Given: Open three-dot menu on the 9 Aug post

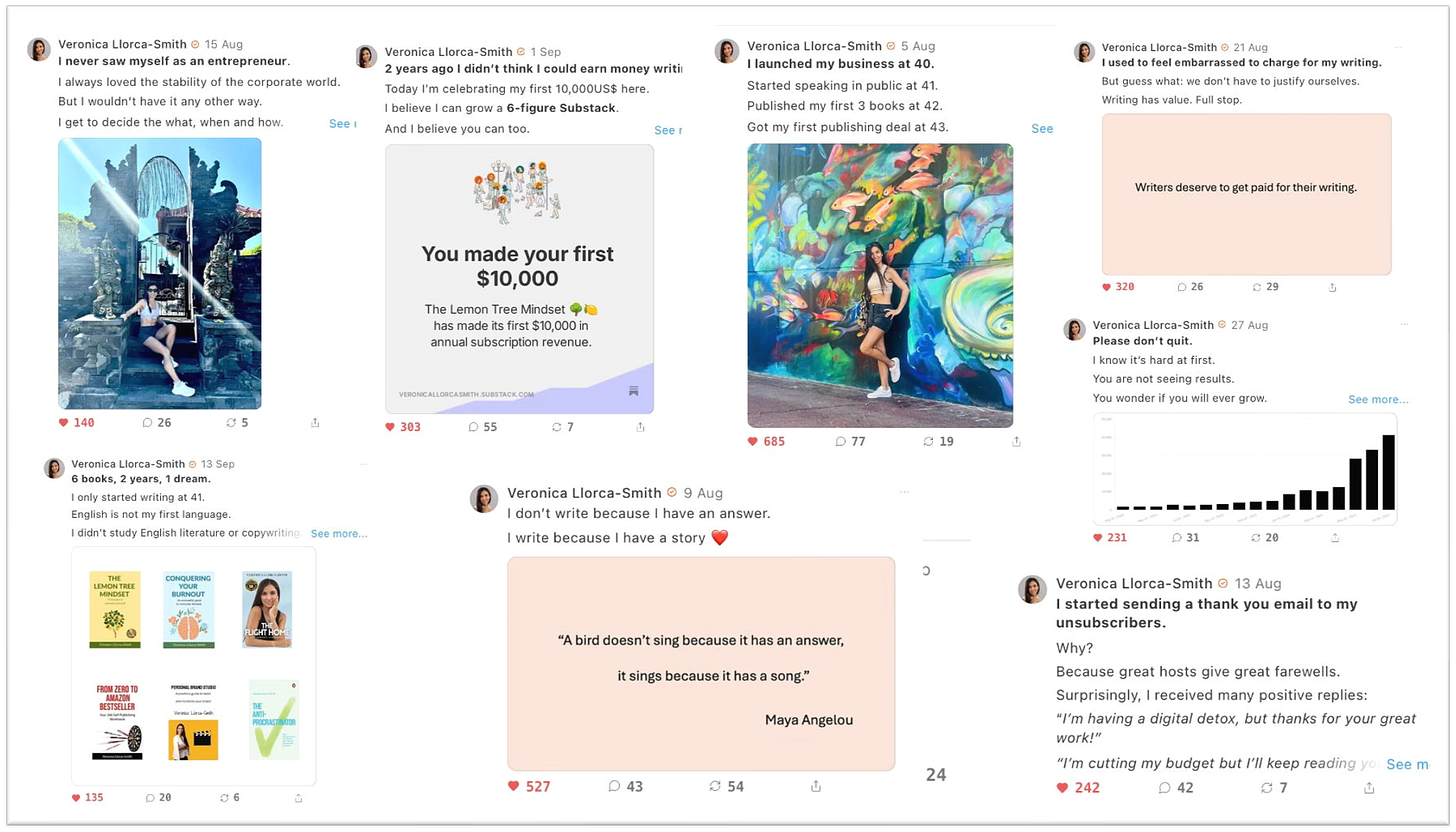Looking at the screenshot, I should (x=904, y=492).
